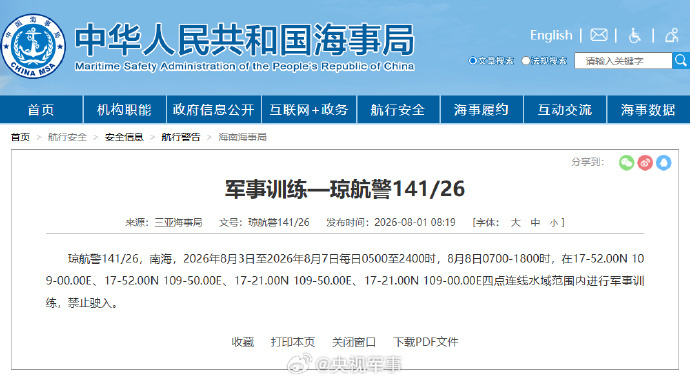The width and height of the screenshot is (690, 380).
Task: Open the 政府信息公开 navigation menu
Action: [x=213, y=110]
